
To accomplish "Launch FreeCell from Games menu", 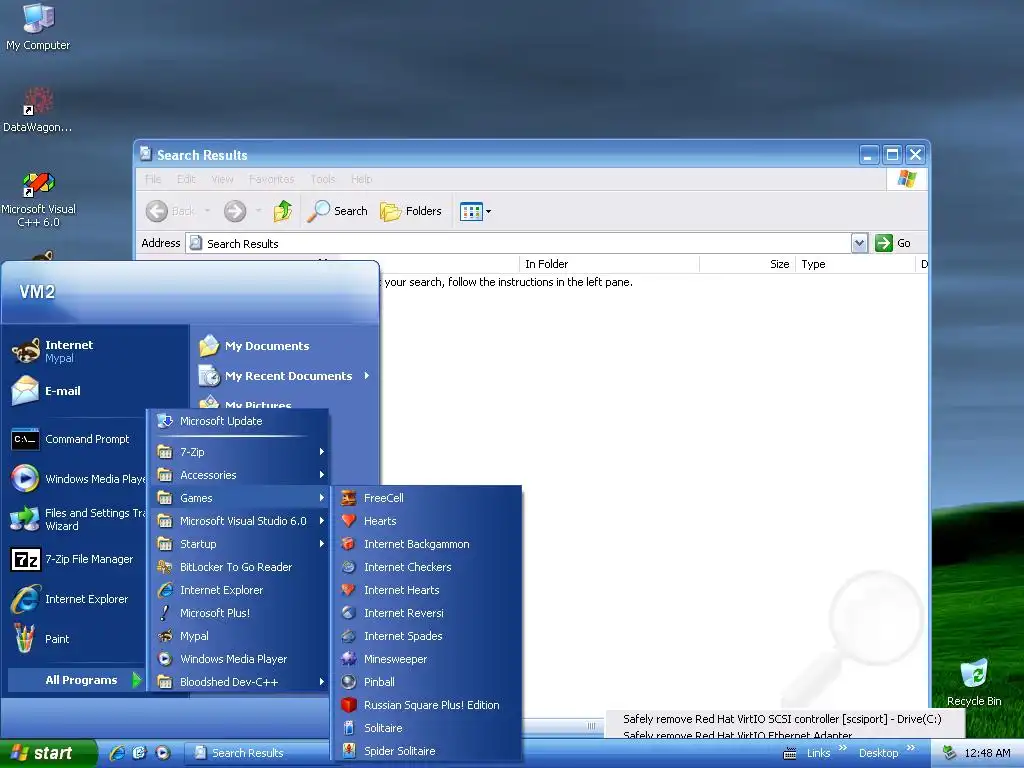I will pyautogui.click(x=426, y=498).
